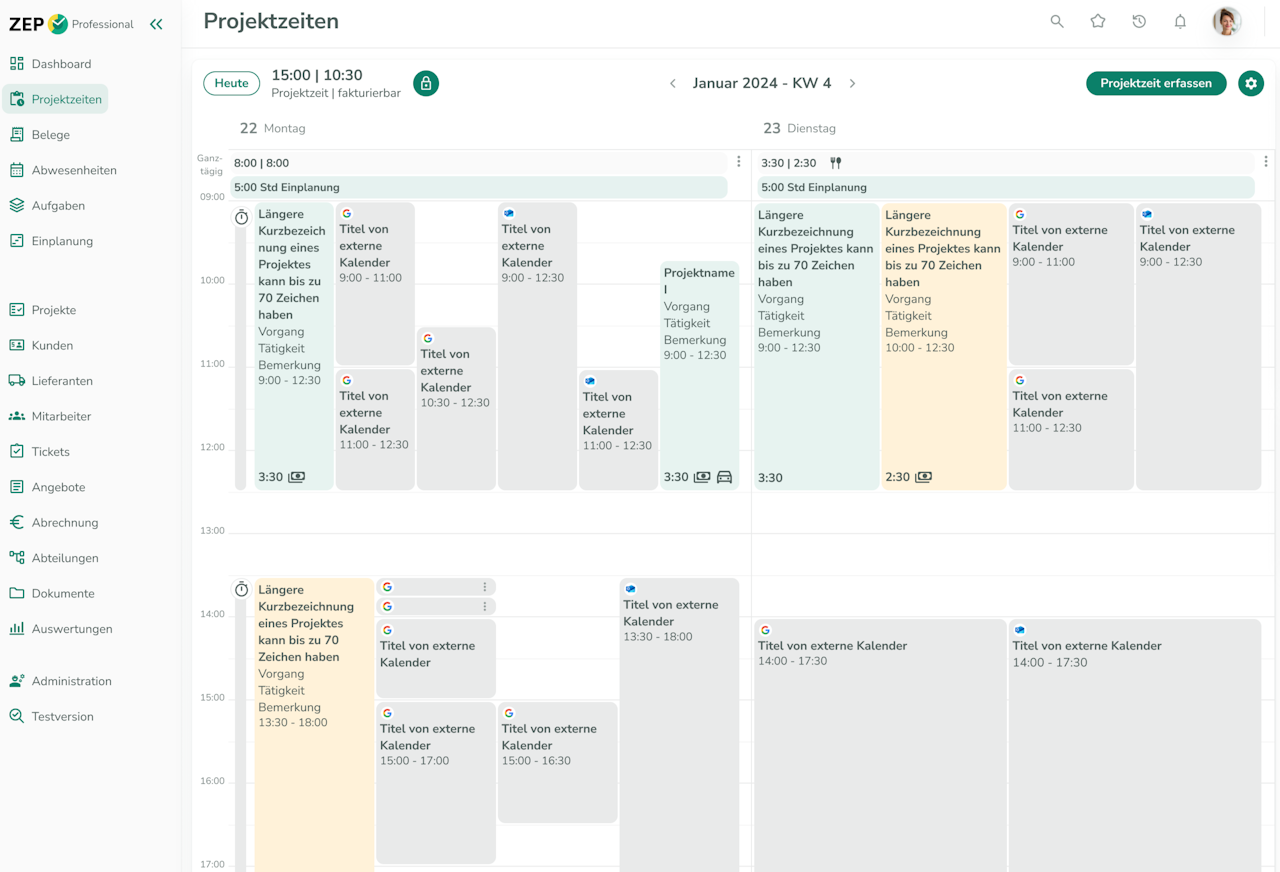Viewport: 1280px width, 872px height.
Task: Navigate to Abwesenheiten
Action: [x=74, y=170]
